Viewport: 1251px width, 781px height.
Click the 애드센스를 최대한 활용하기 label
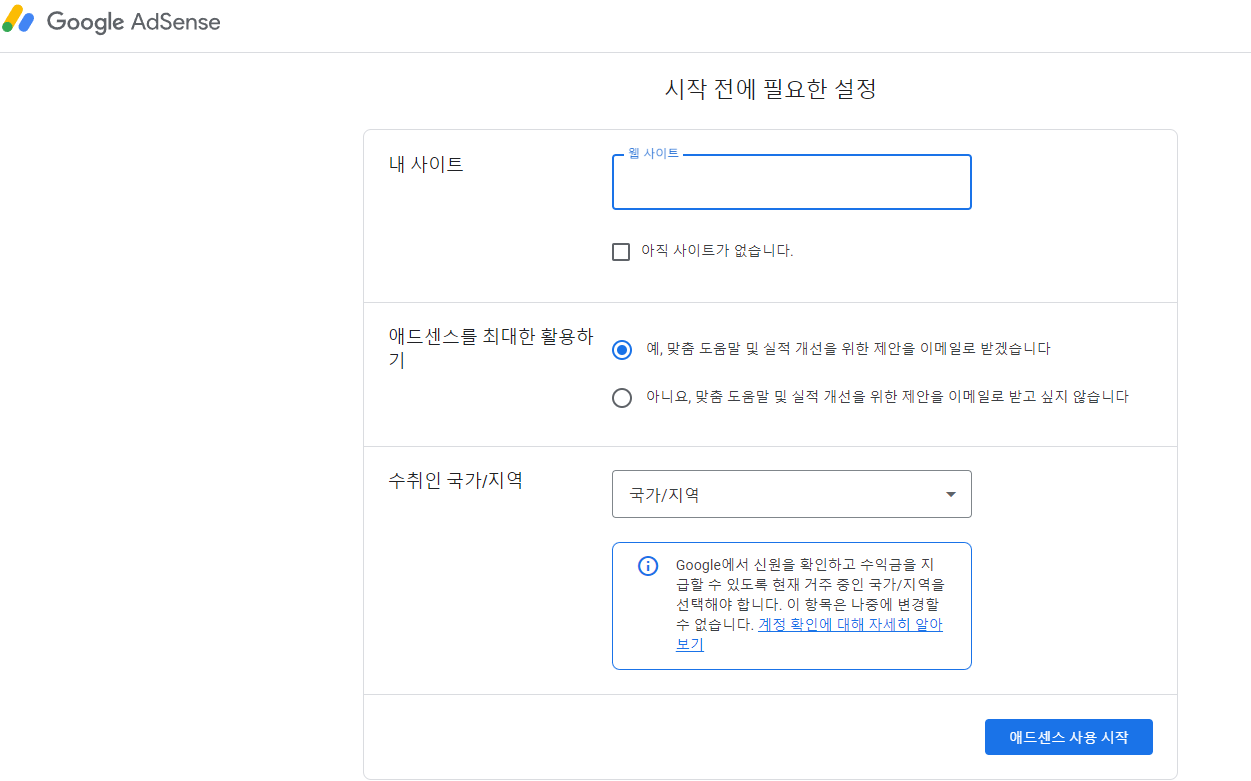point(491,349)
